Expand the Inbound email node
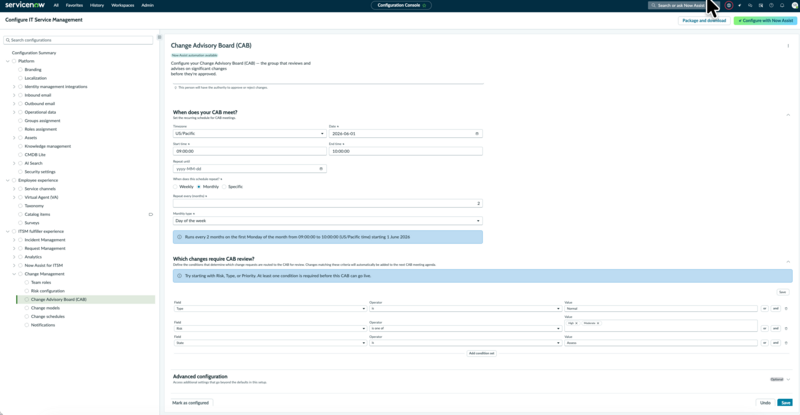This screenshot has height=415, width=800. [x=14, y=95]
